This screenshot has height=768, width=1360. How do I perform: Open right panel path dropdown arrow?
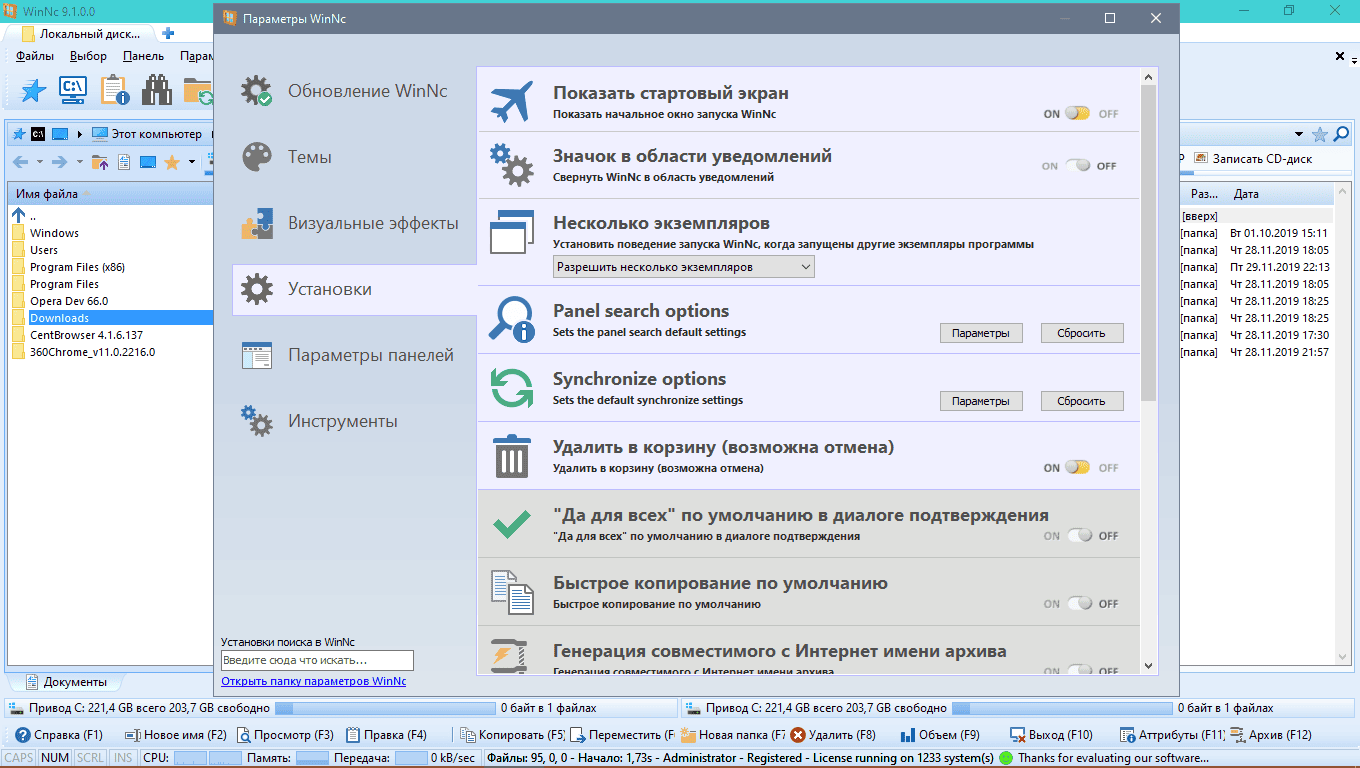coord(1299,134)
